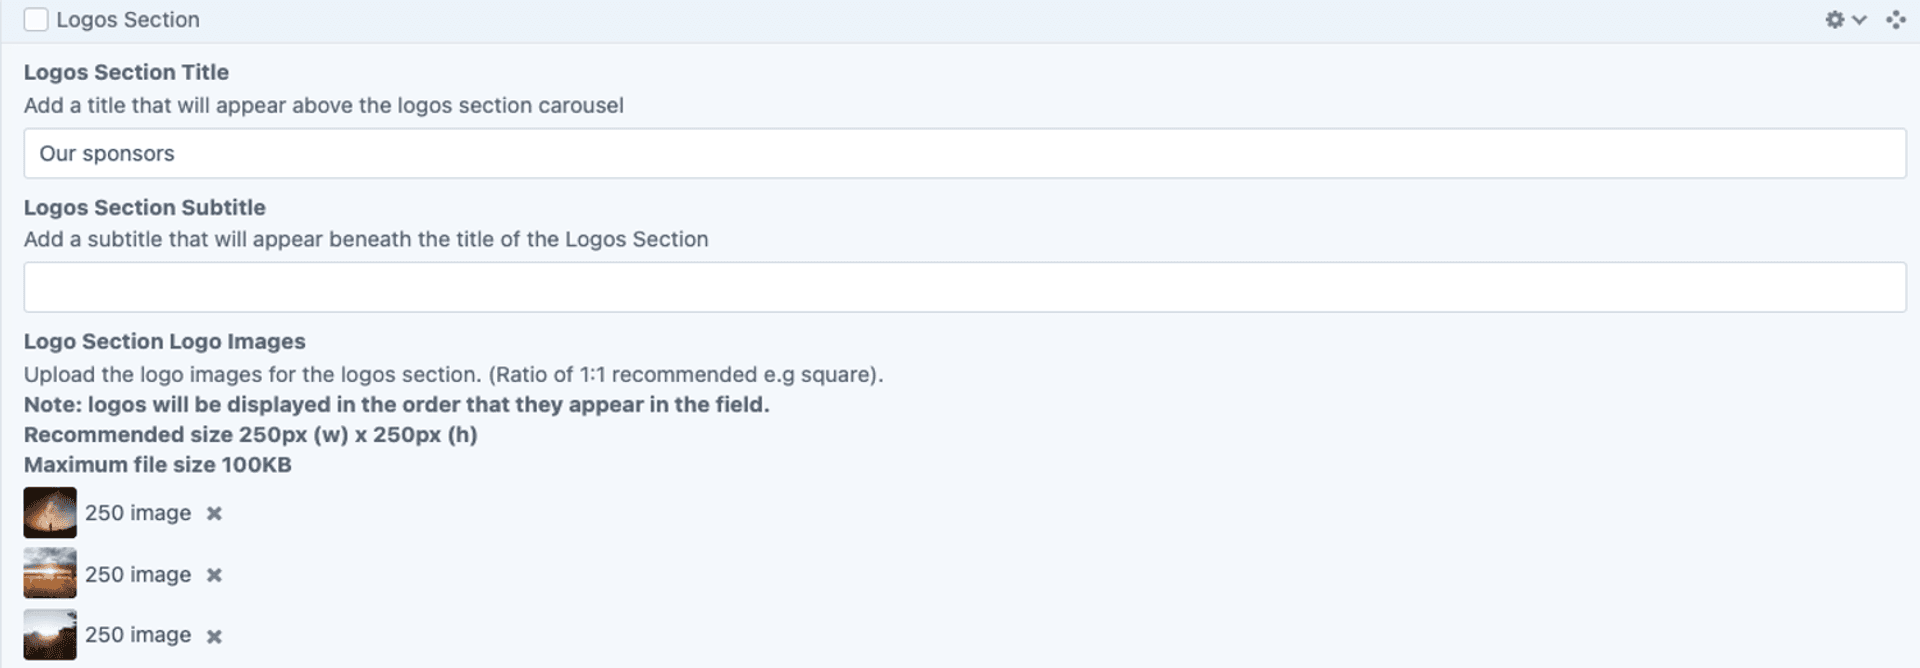Click the Logos Section header label text

point(128,20)
